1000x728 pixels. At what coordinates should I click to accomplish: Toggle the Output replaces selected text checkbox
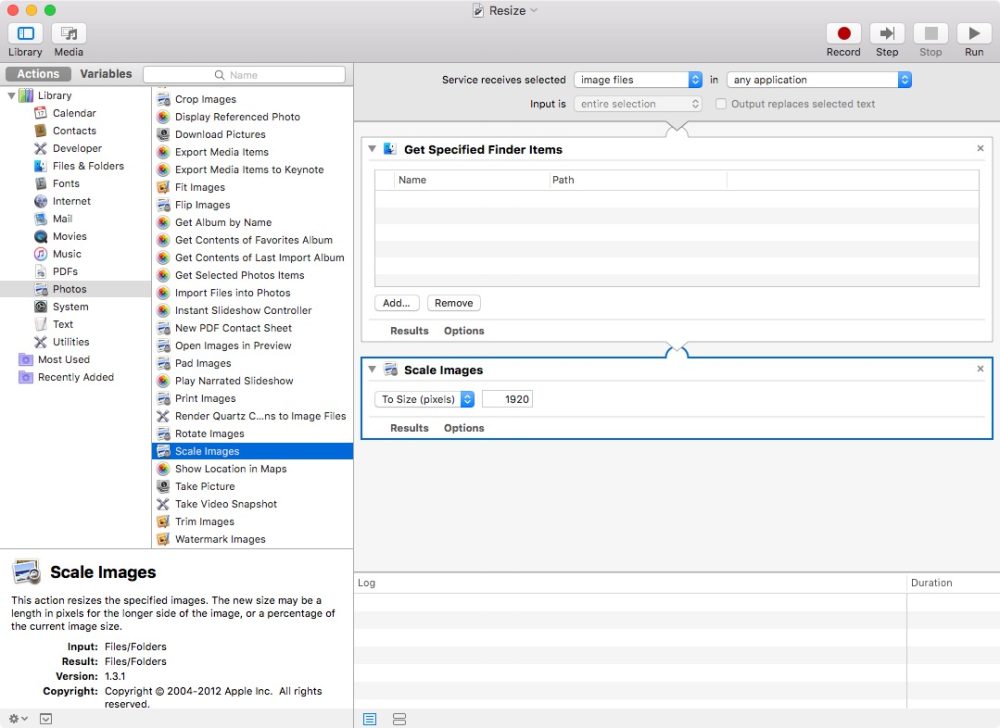pyautogui.click(x=721, y=104)
